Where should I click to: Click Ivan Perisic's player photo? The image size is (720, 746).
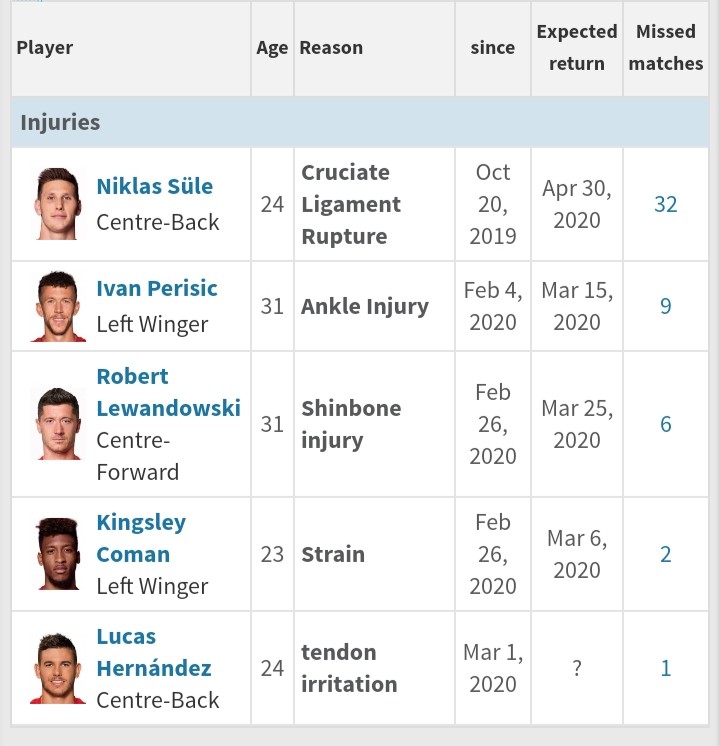[58, 306]
